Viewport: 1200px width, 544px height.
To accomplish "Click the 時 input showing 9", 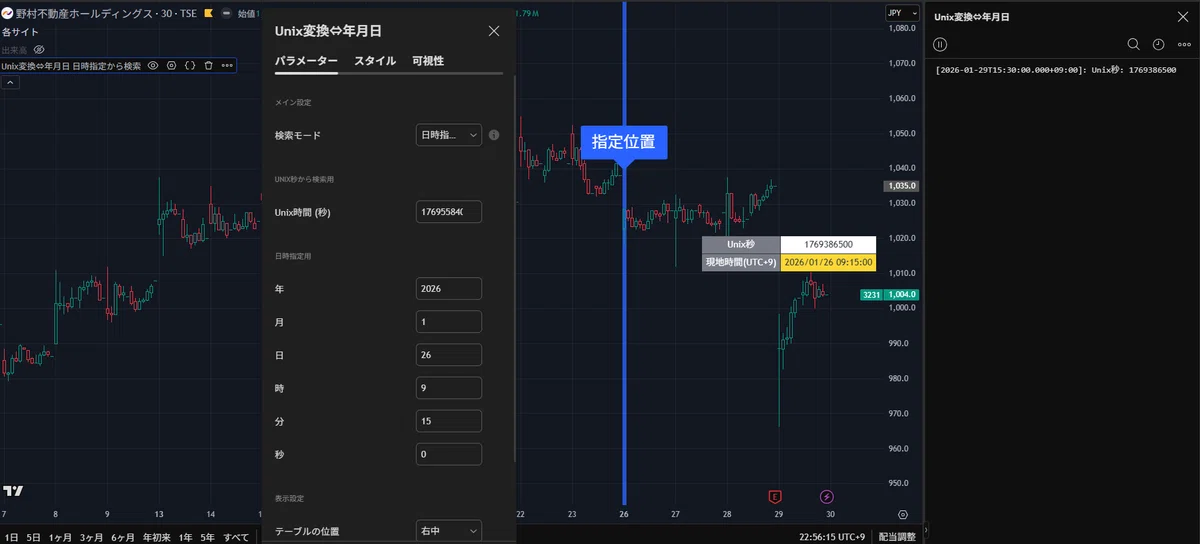I will pos(449,388).
